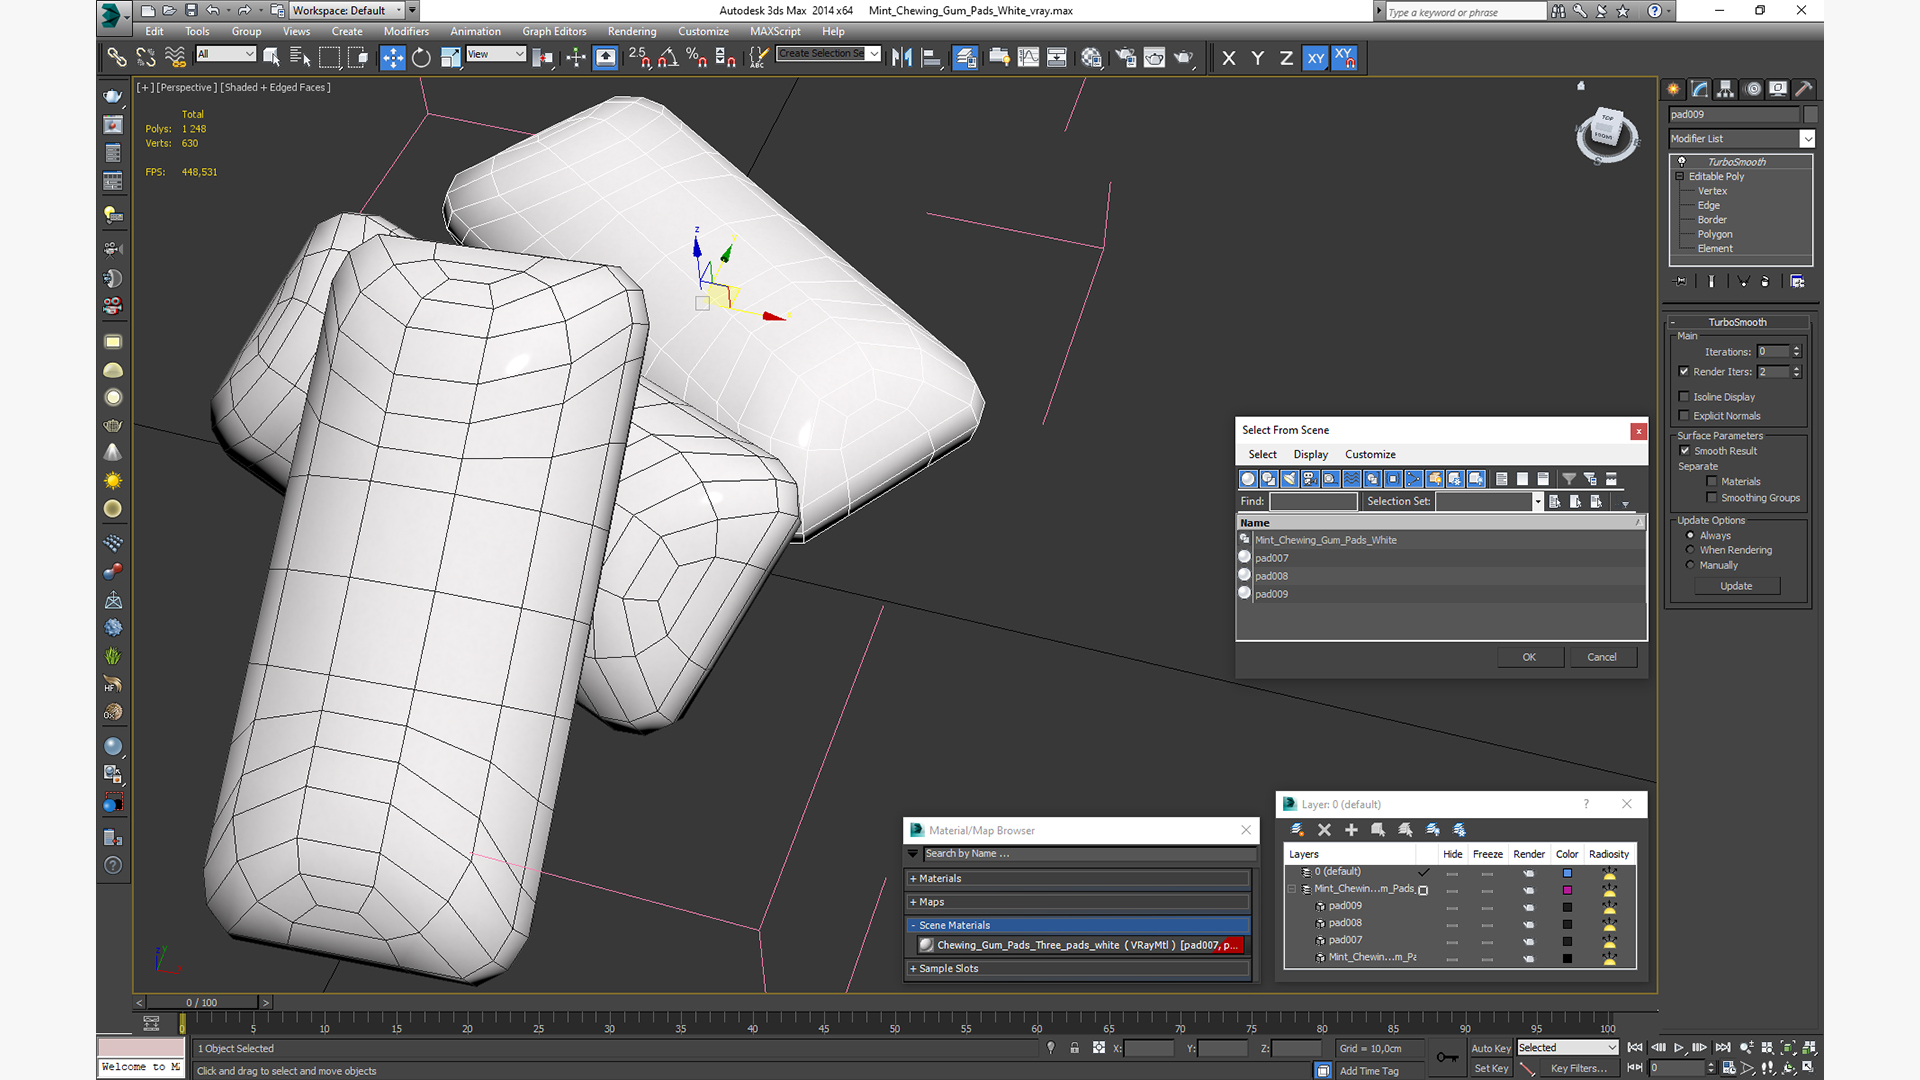The width and height of the screenshot is (1920, 1080).
Task: Switch to the Hierarchy command panel tab
Action: (x=1726, y=89)
